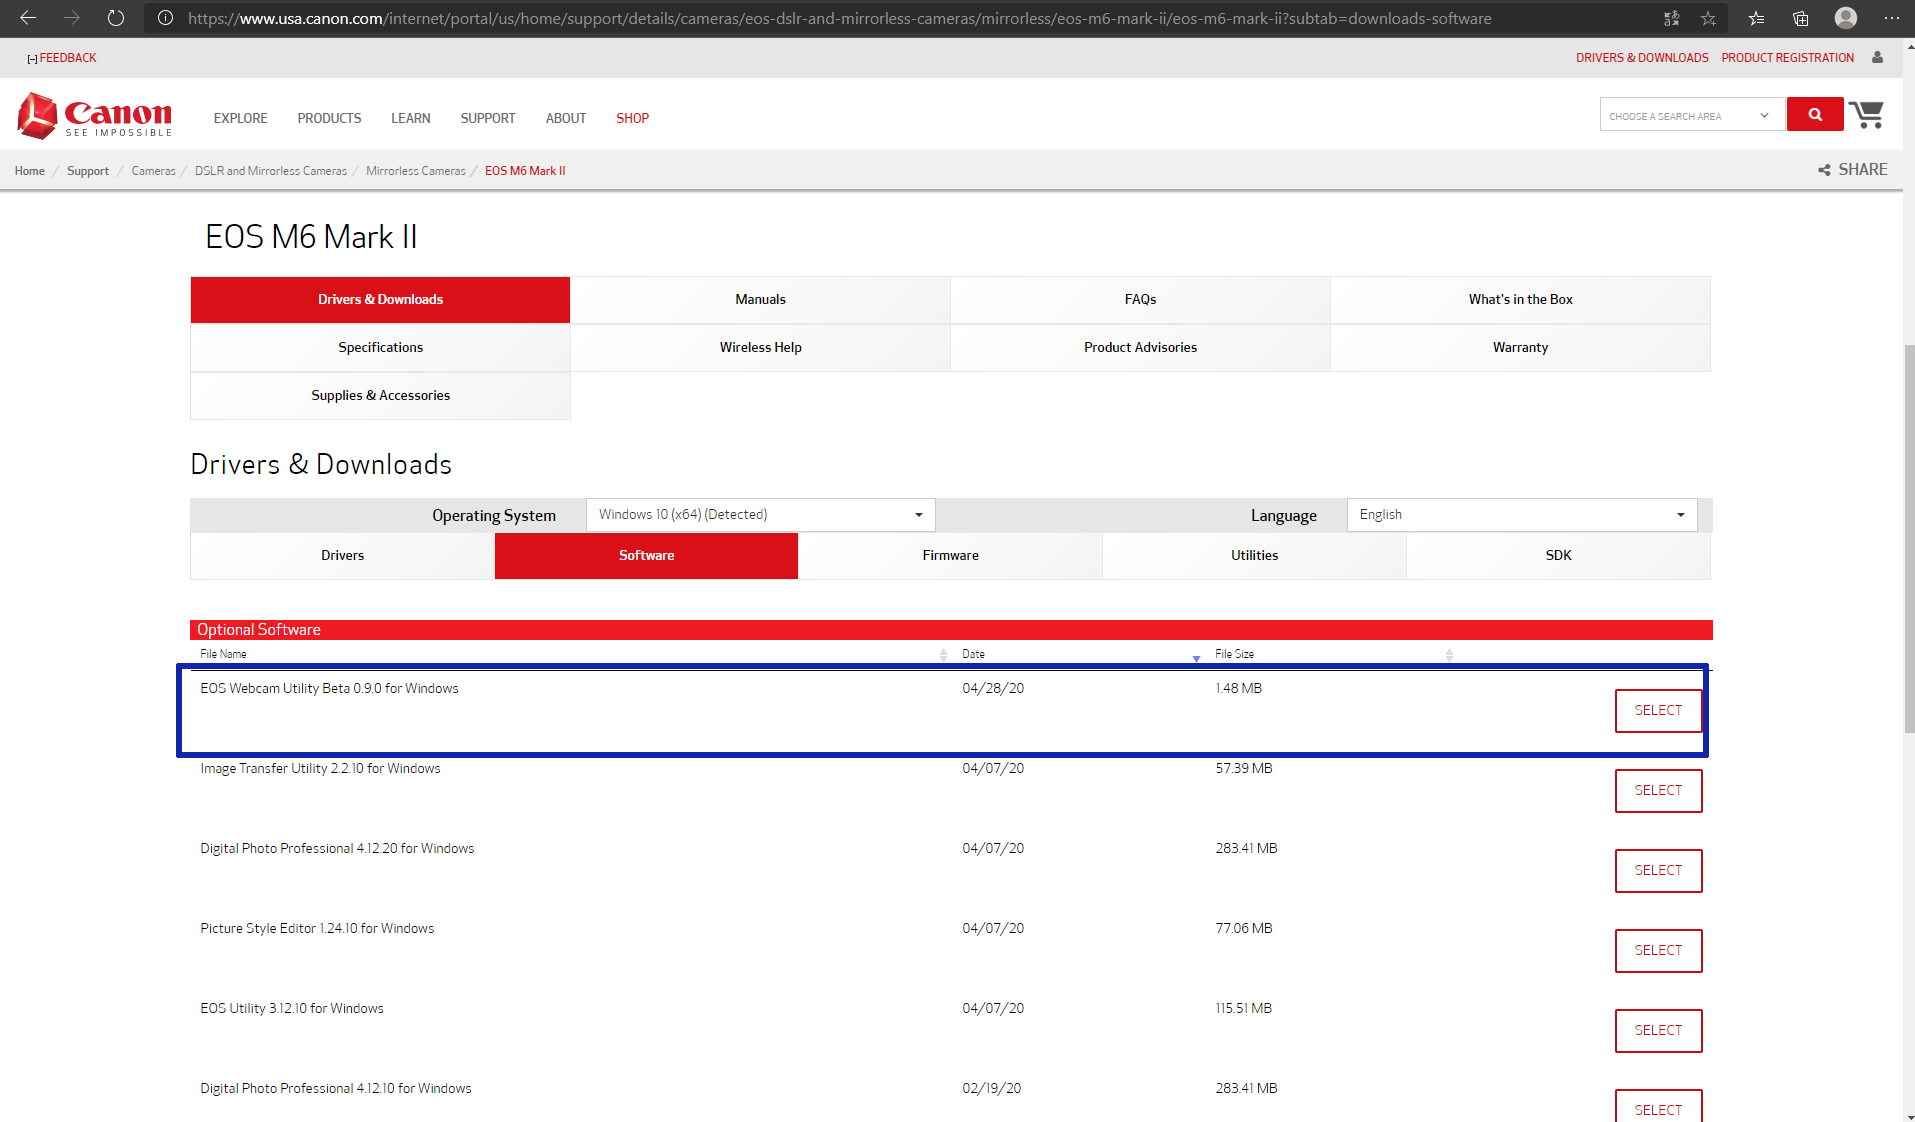Click the browser translate icon
This screenshot has height=1122, width=1915.
[x=1671, y=18]
